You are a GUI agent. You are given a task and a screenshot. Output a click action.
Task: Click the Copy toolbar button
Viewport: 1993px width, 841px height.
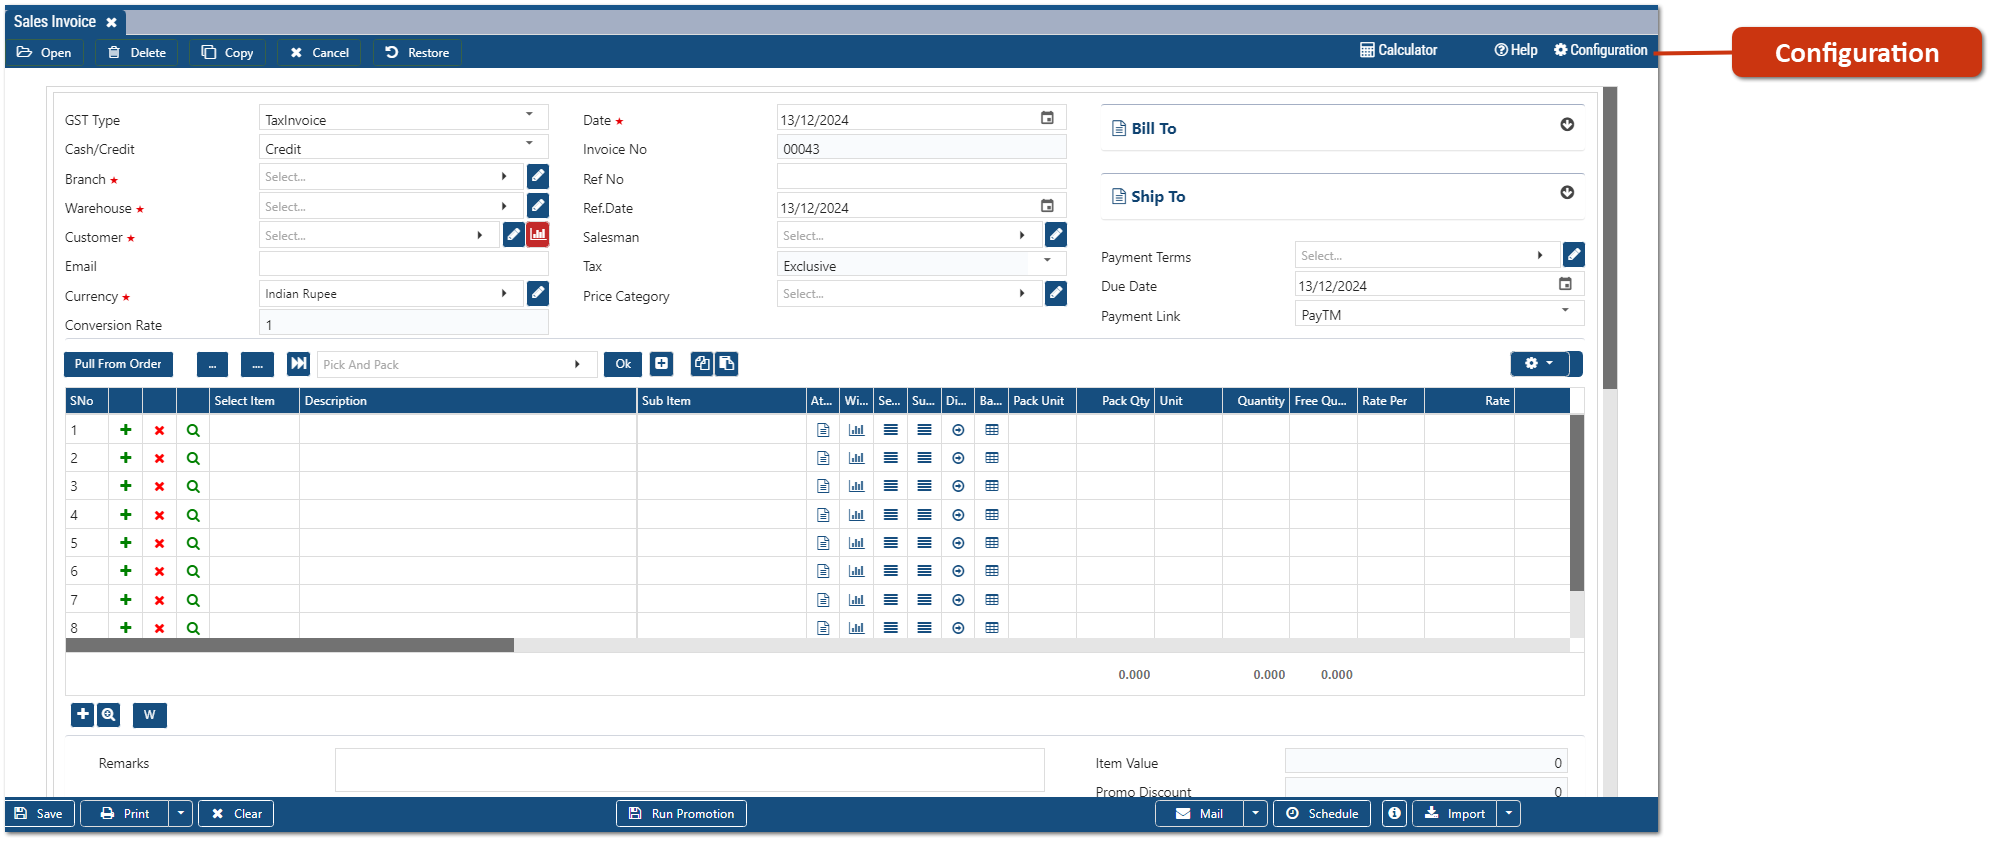228,52
